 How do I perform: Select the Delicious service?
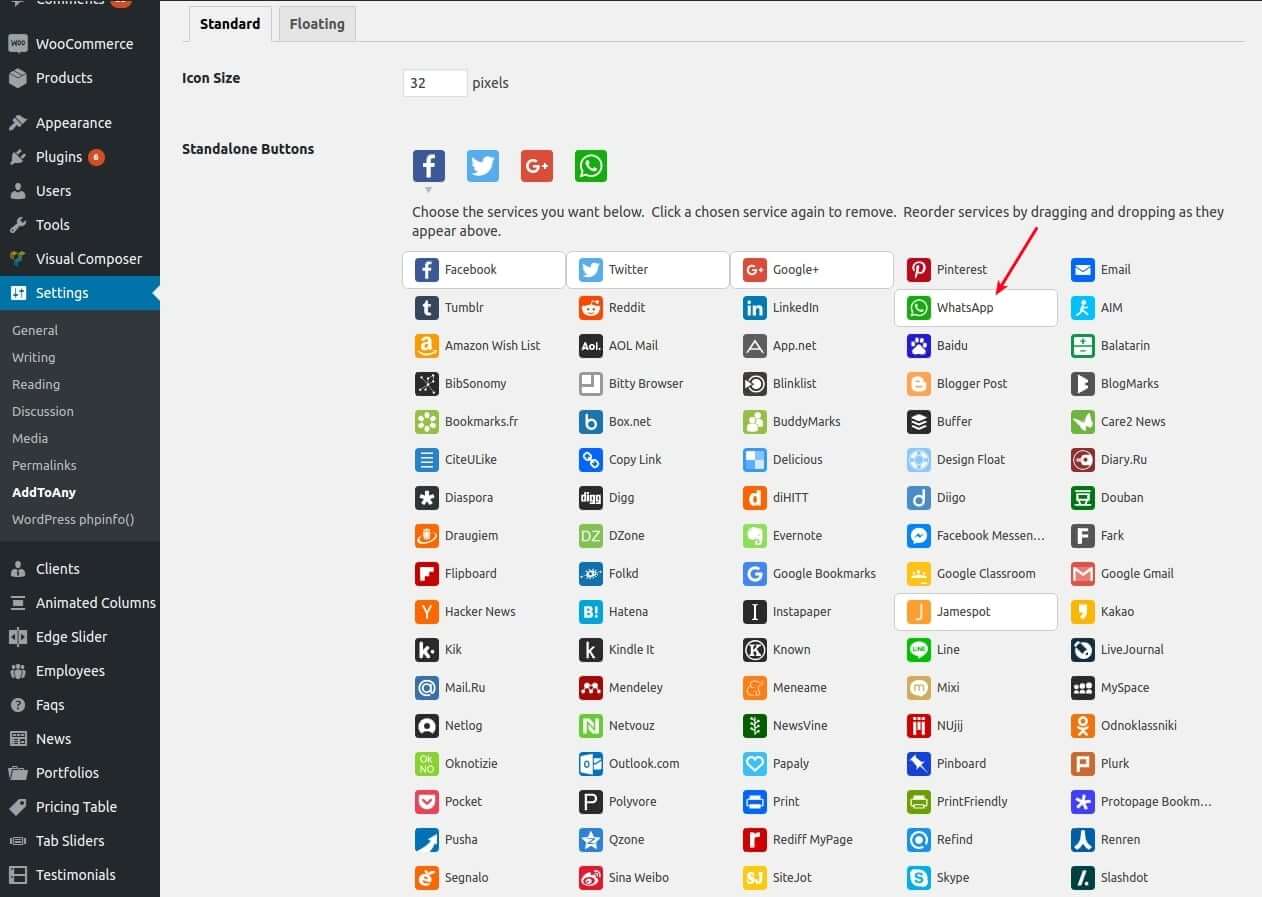tap(811, 460)
